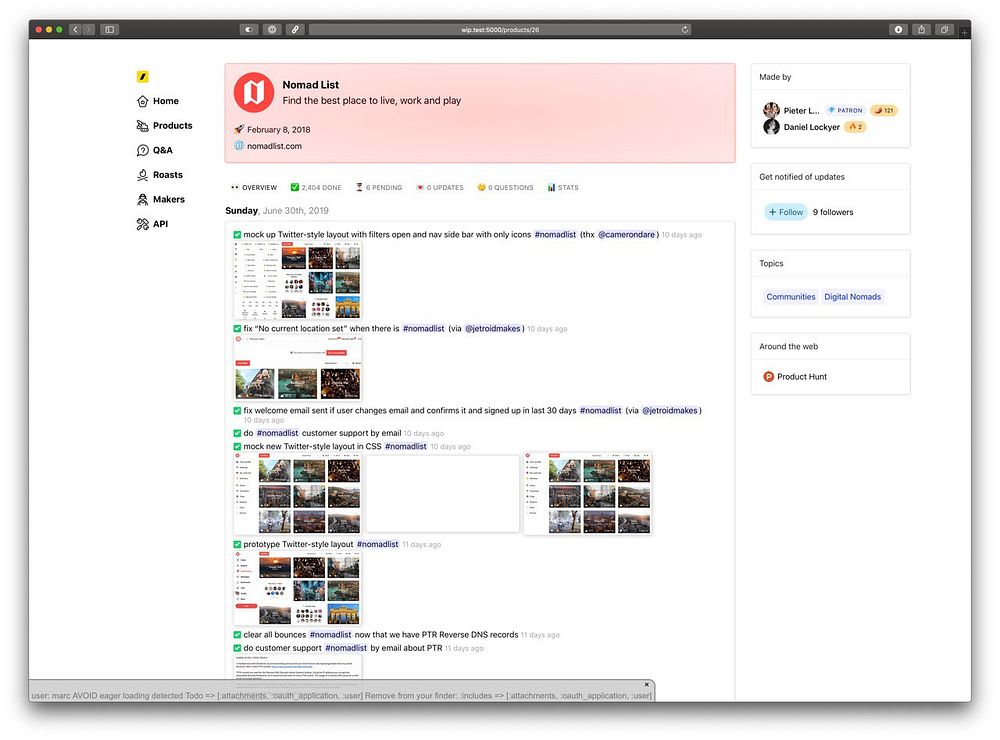
Task: Open the Home page in the sidebar
Action: (158, 101)
